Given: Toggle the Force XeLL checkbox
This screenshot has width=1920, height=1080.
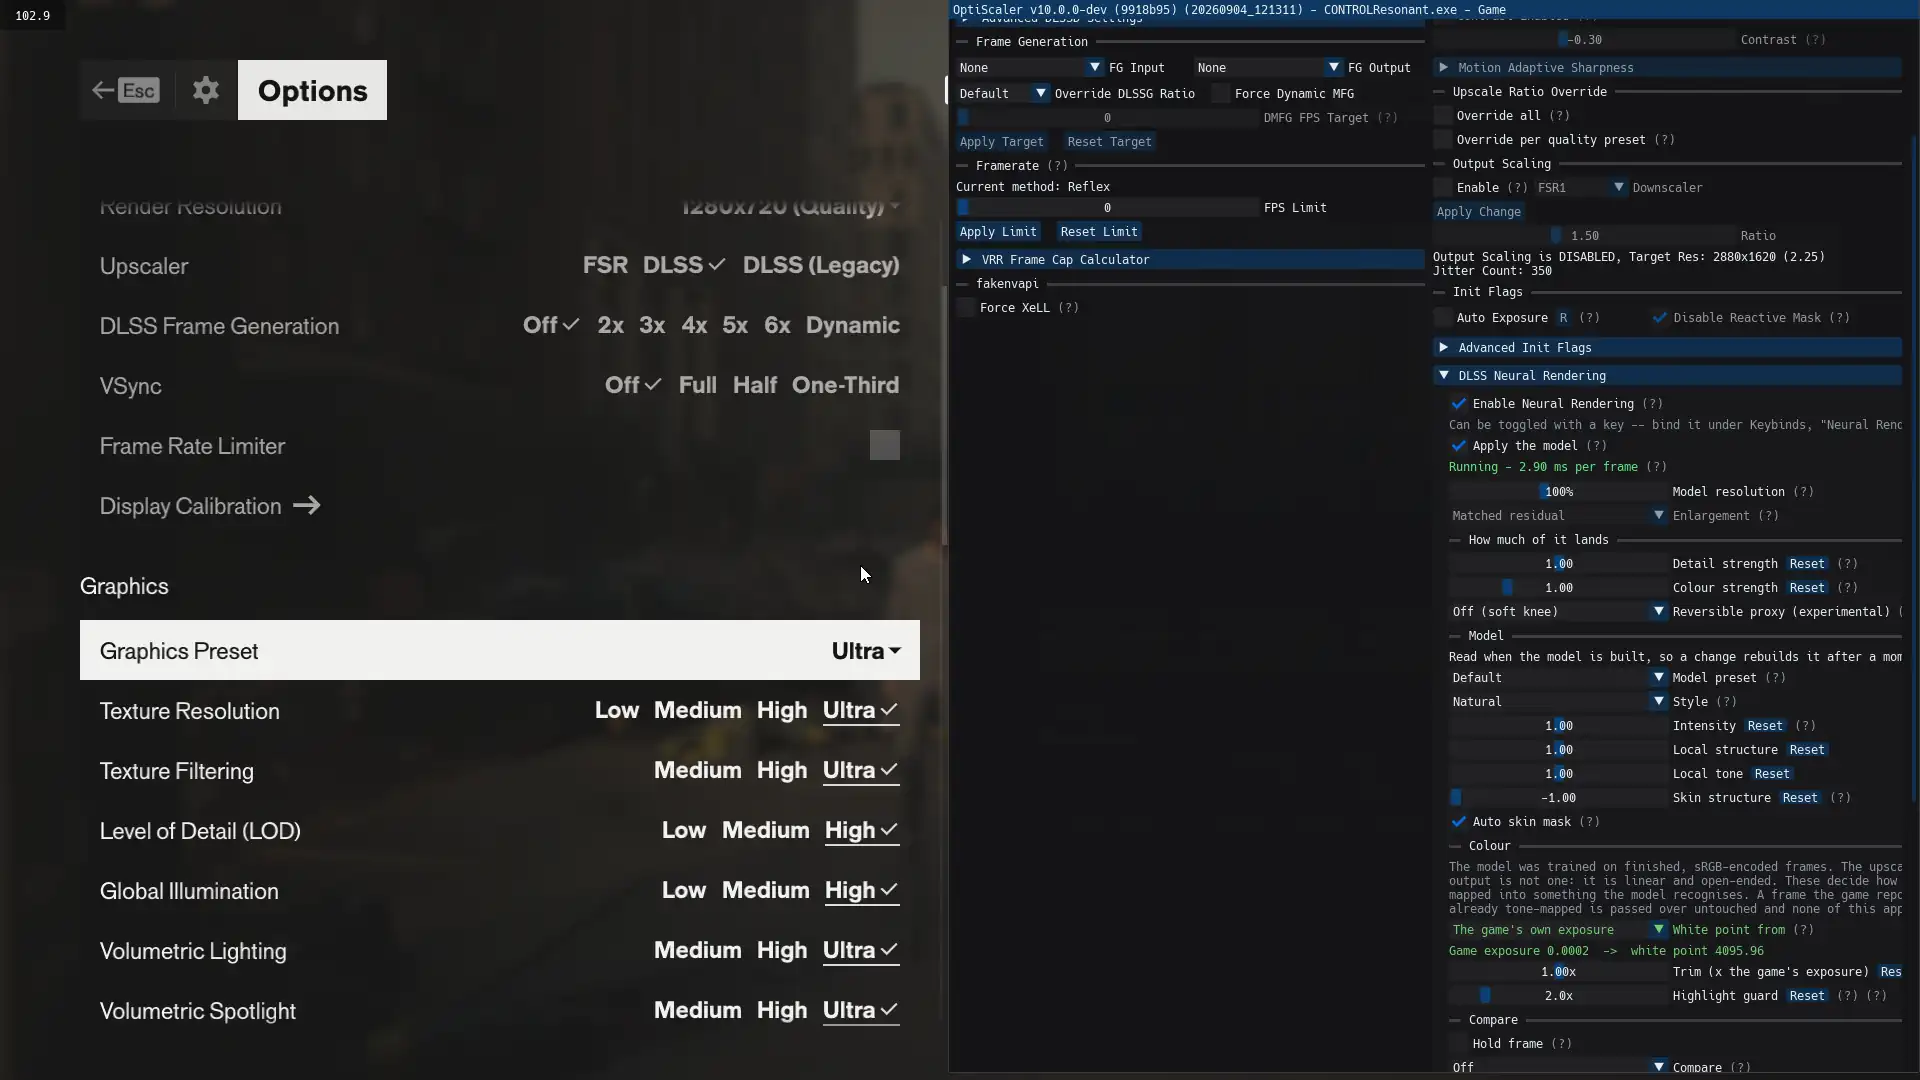Looking at the screenshot, I should tap(966, 308).
